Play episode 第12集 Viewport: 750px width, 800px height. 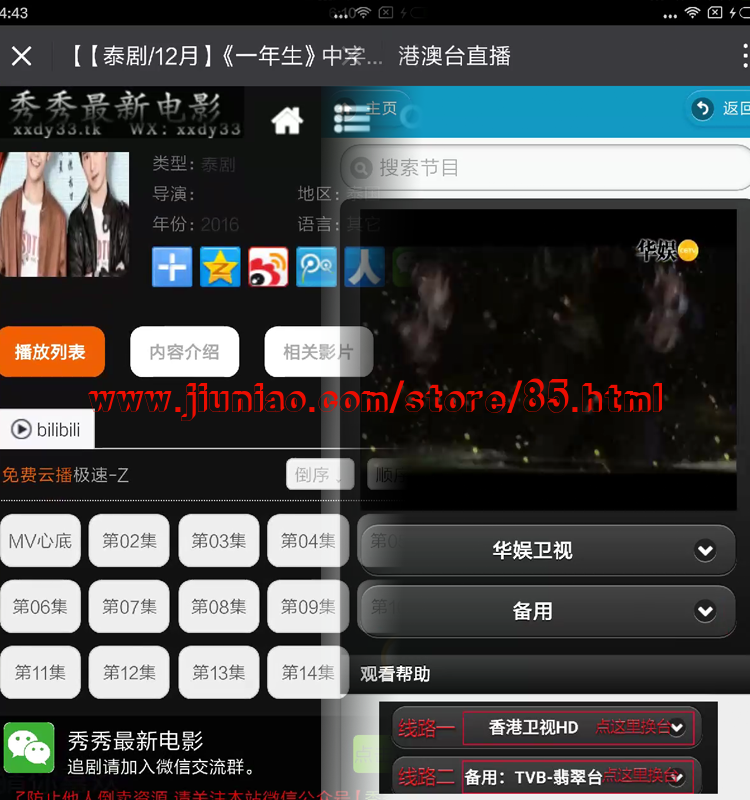129,672
